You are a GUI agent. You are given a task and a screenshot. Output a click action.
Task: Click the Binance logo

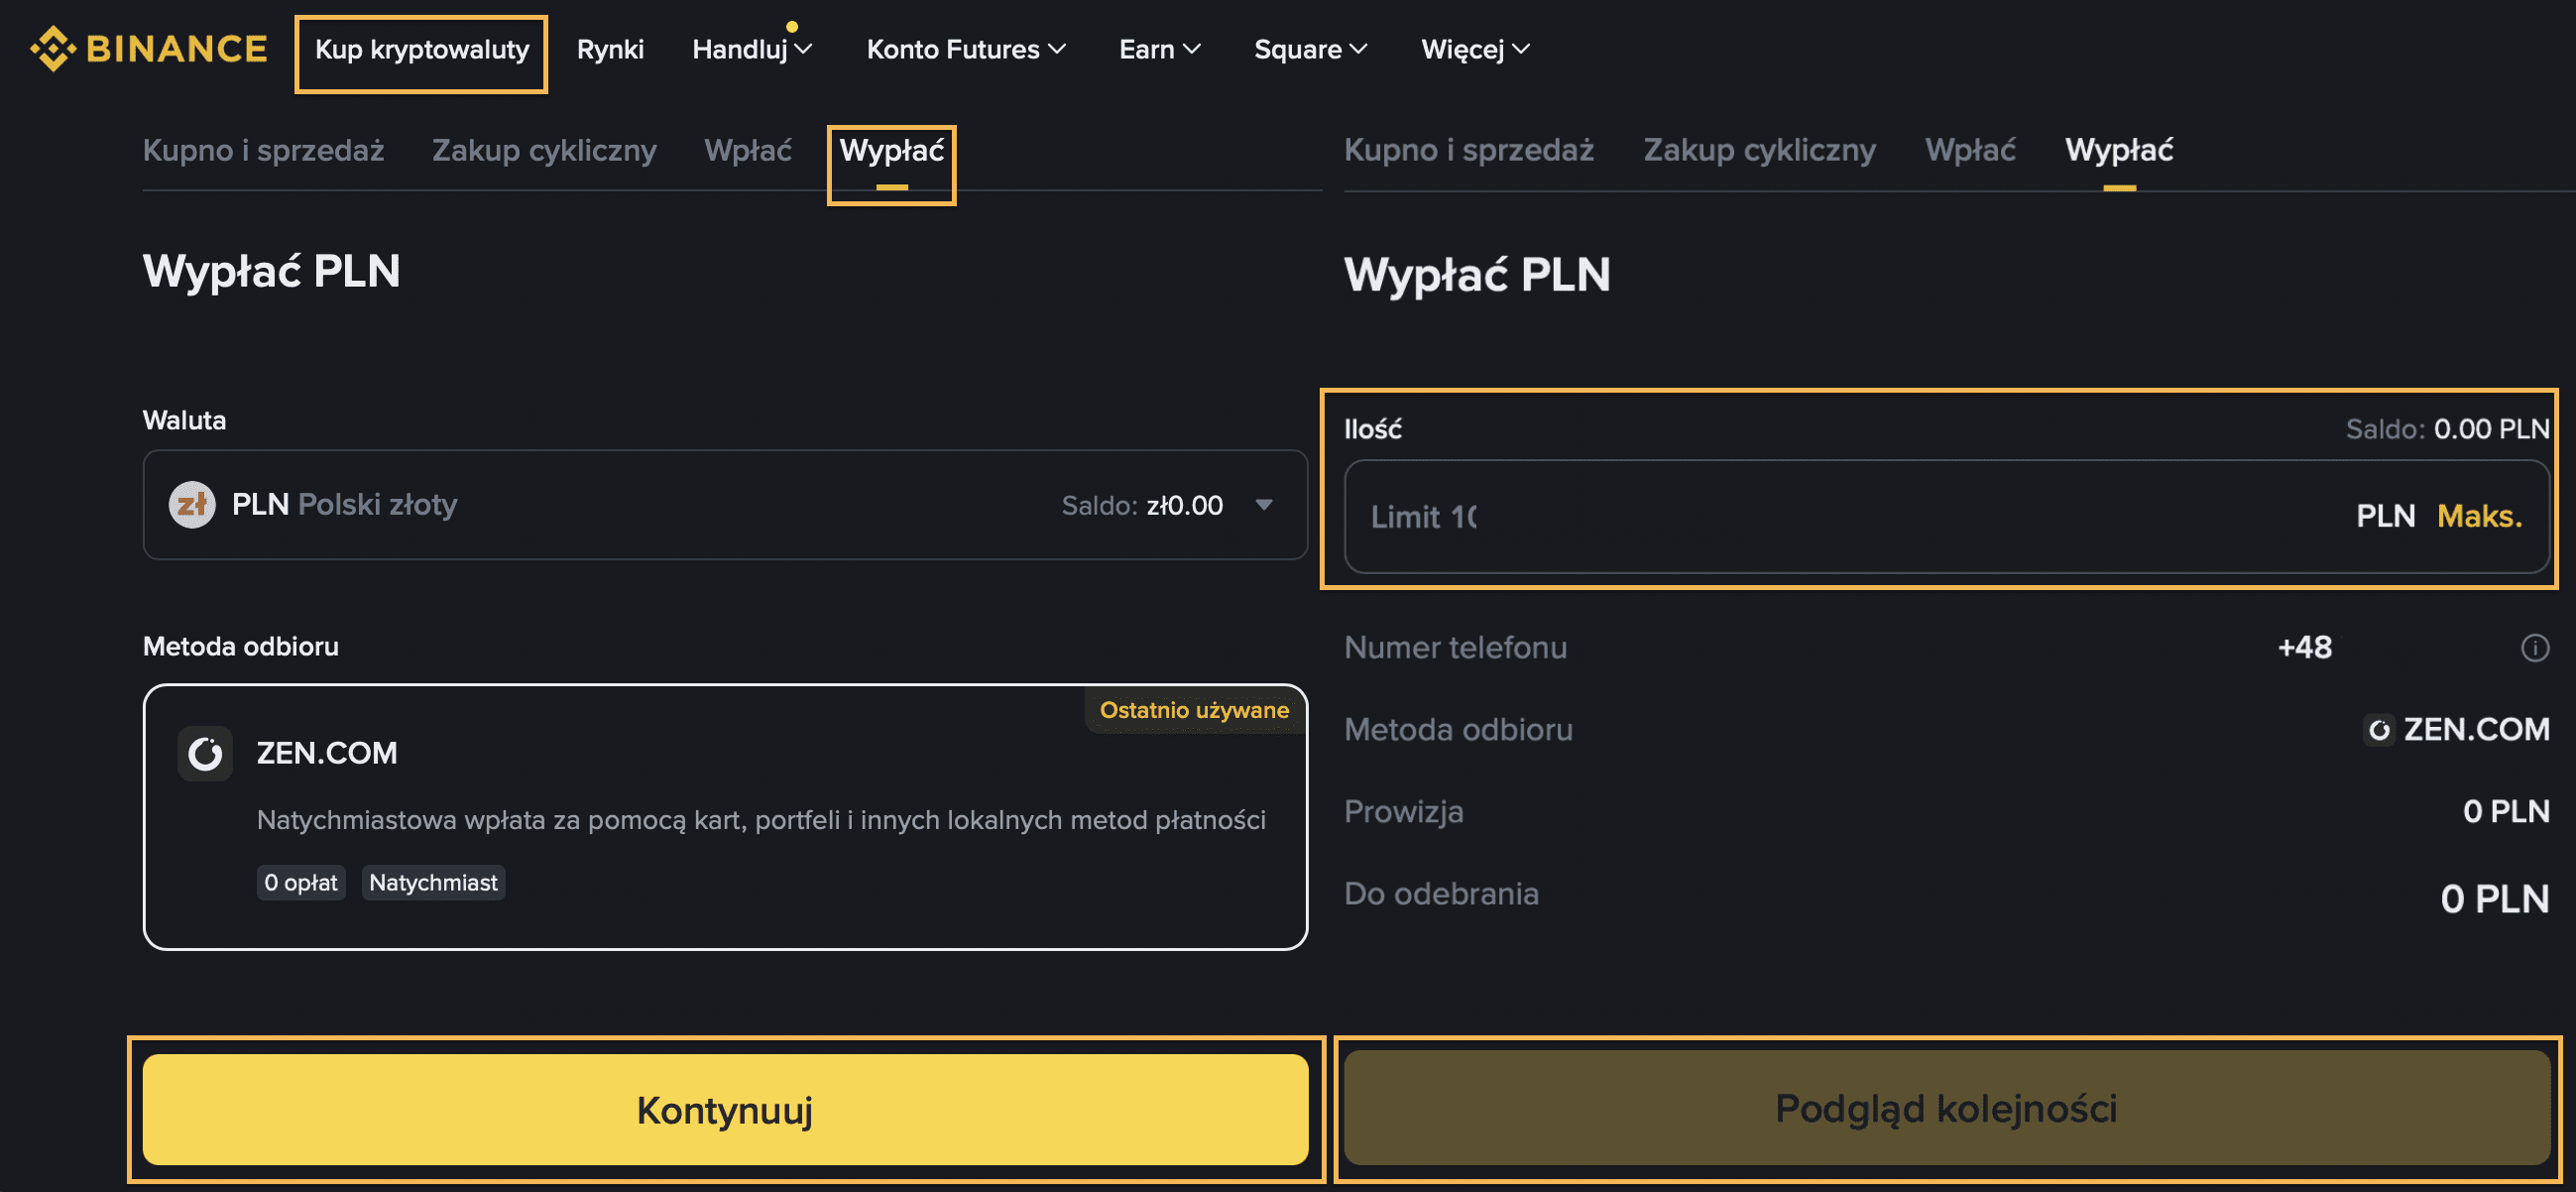click(x=148, y=48)
